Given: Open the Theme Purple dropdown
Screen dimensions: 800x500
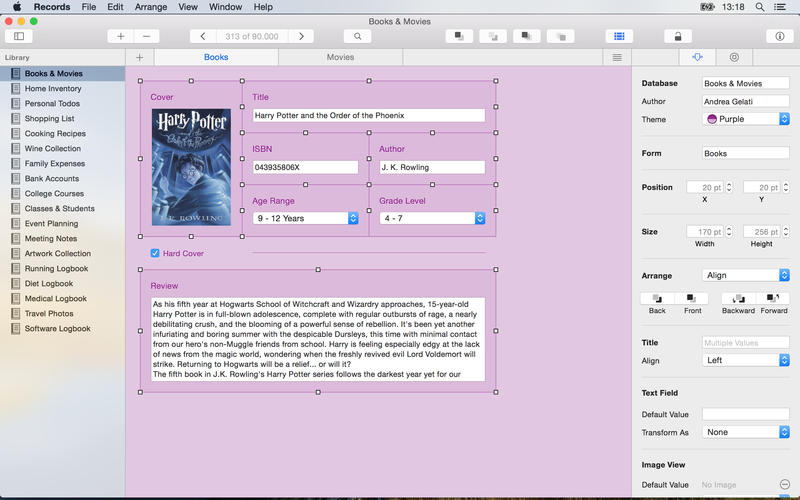Looking at the screenshot, I should coord(746,119).
